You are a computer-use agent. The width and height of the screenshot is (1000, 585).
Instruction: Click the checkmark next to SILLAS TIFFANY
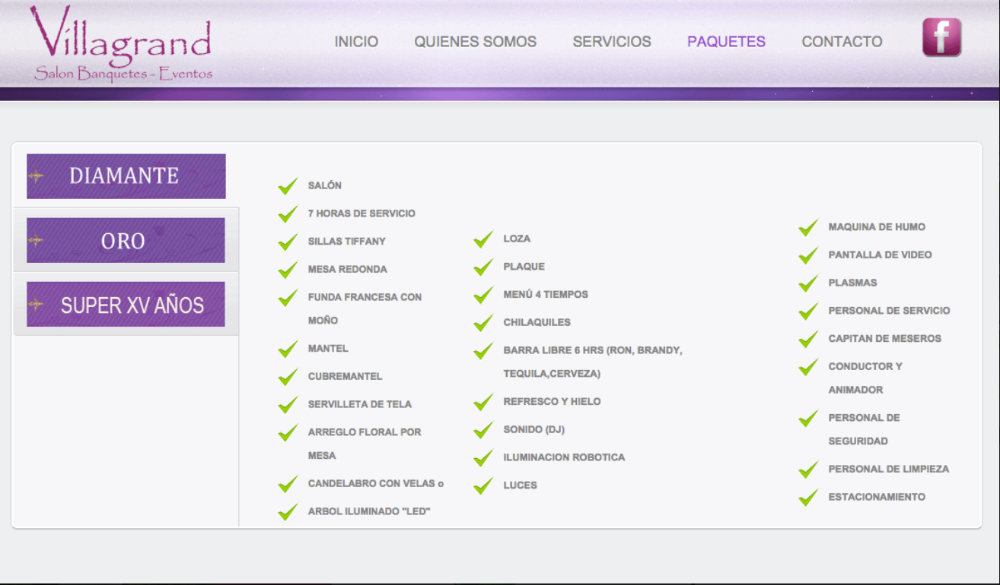[x=288, y=242]
